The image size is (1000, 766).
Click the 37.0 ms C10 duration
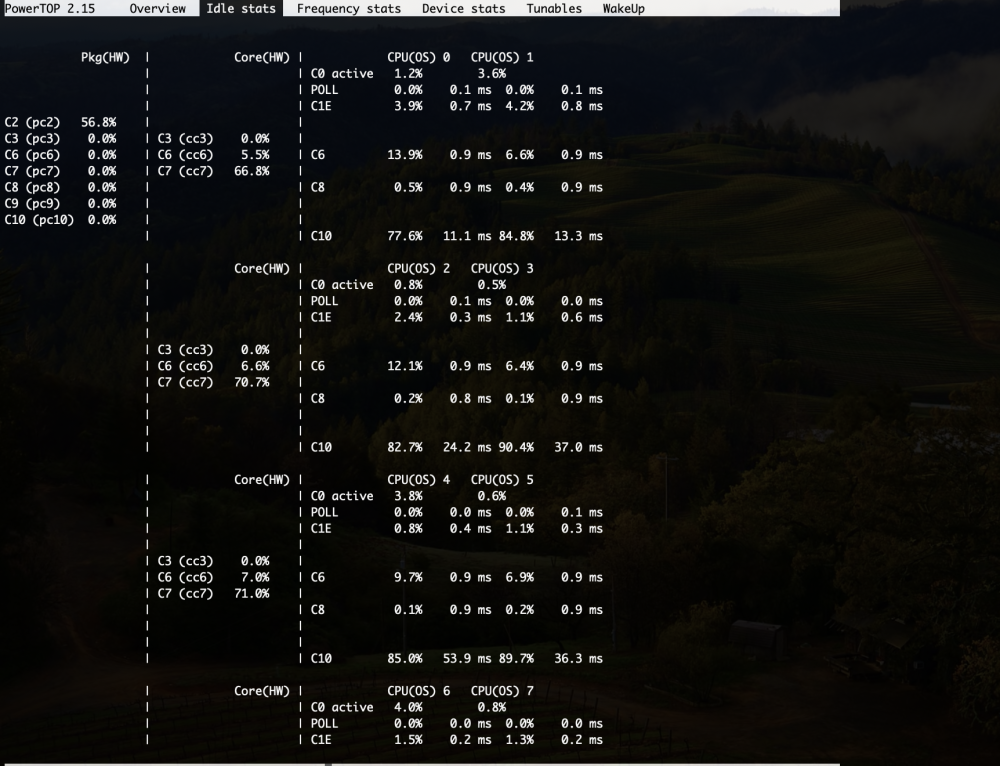coord(578,447)
